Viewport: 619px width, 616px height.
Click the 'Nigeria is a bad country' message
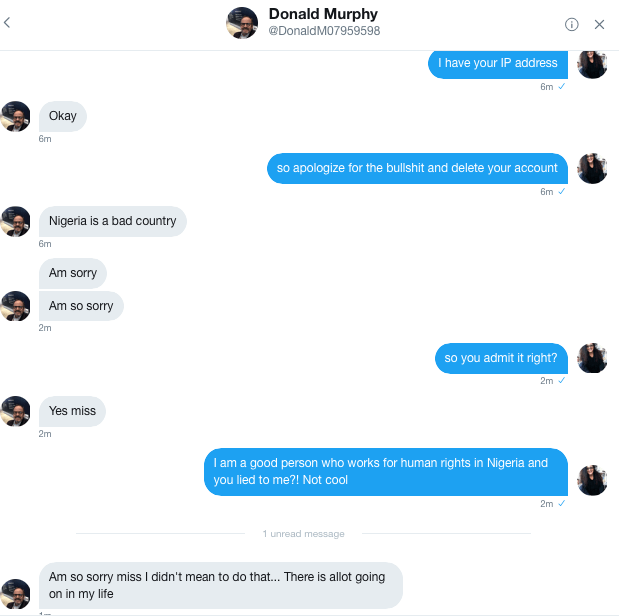click(x=112, y=221)
